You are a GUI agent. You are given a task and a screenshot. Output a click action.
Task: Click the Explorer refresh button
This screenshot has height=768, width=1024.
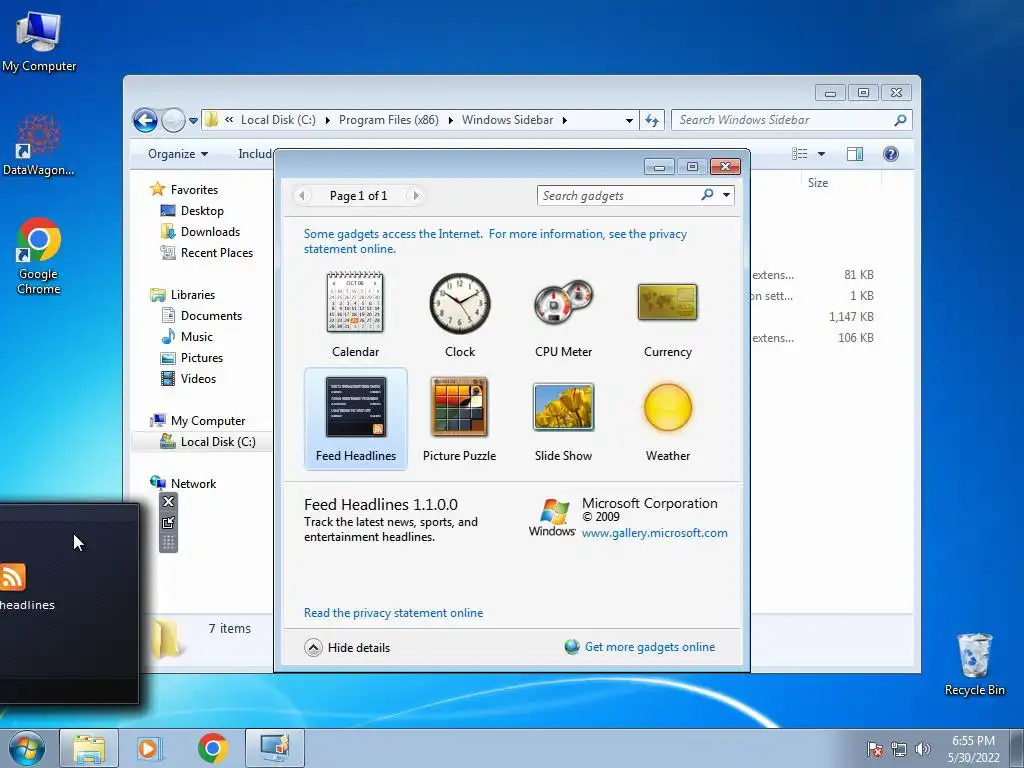652,120
